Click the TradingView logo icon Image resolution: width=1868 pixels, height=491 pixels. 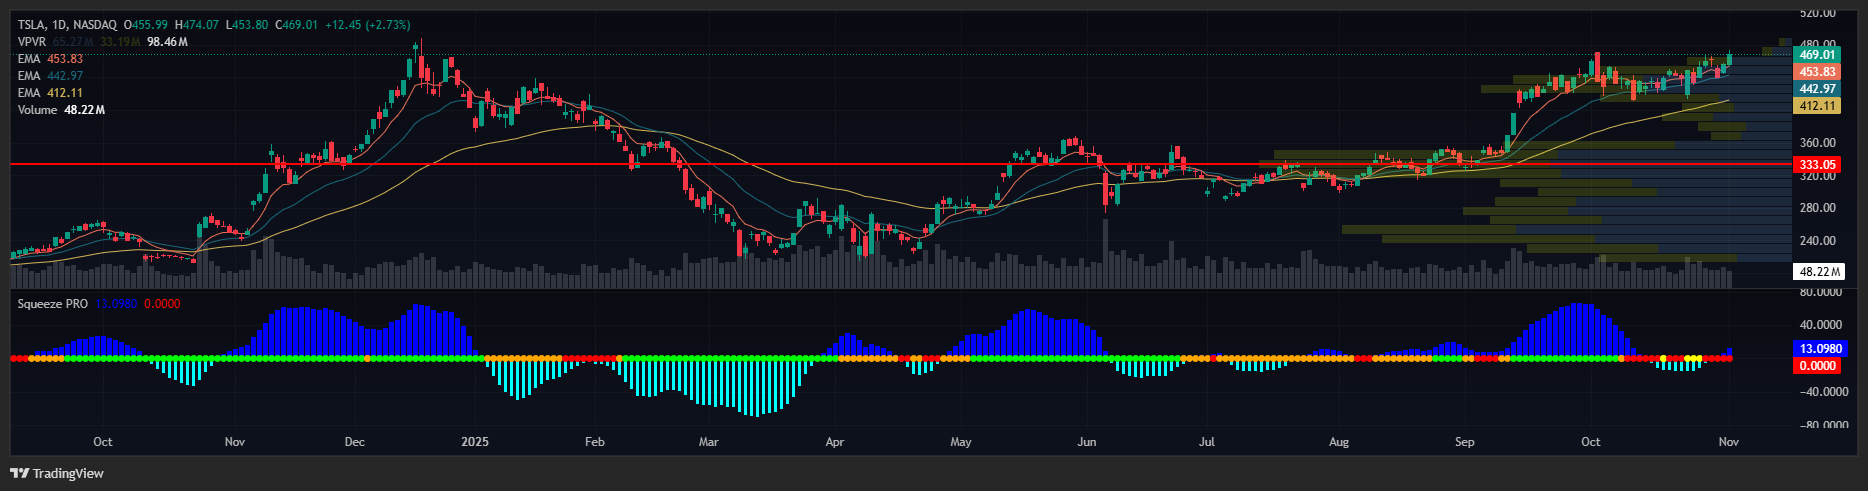[19, 473]
